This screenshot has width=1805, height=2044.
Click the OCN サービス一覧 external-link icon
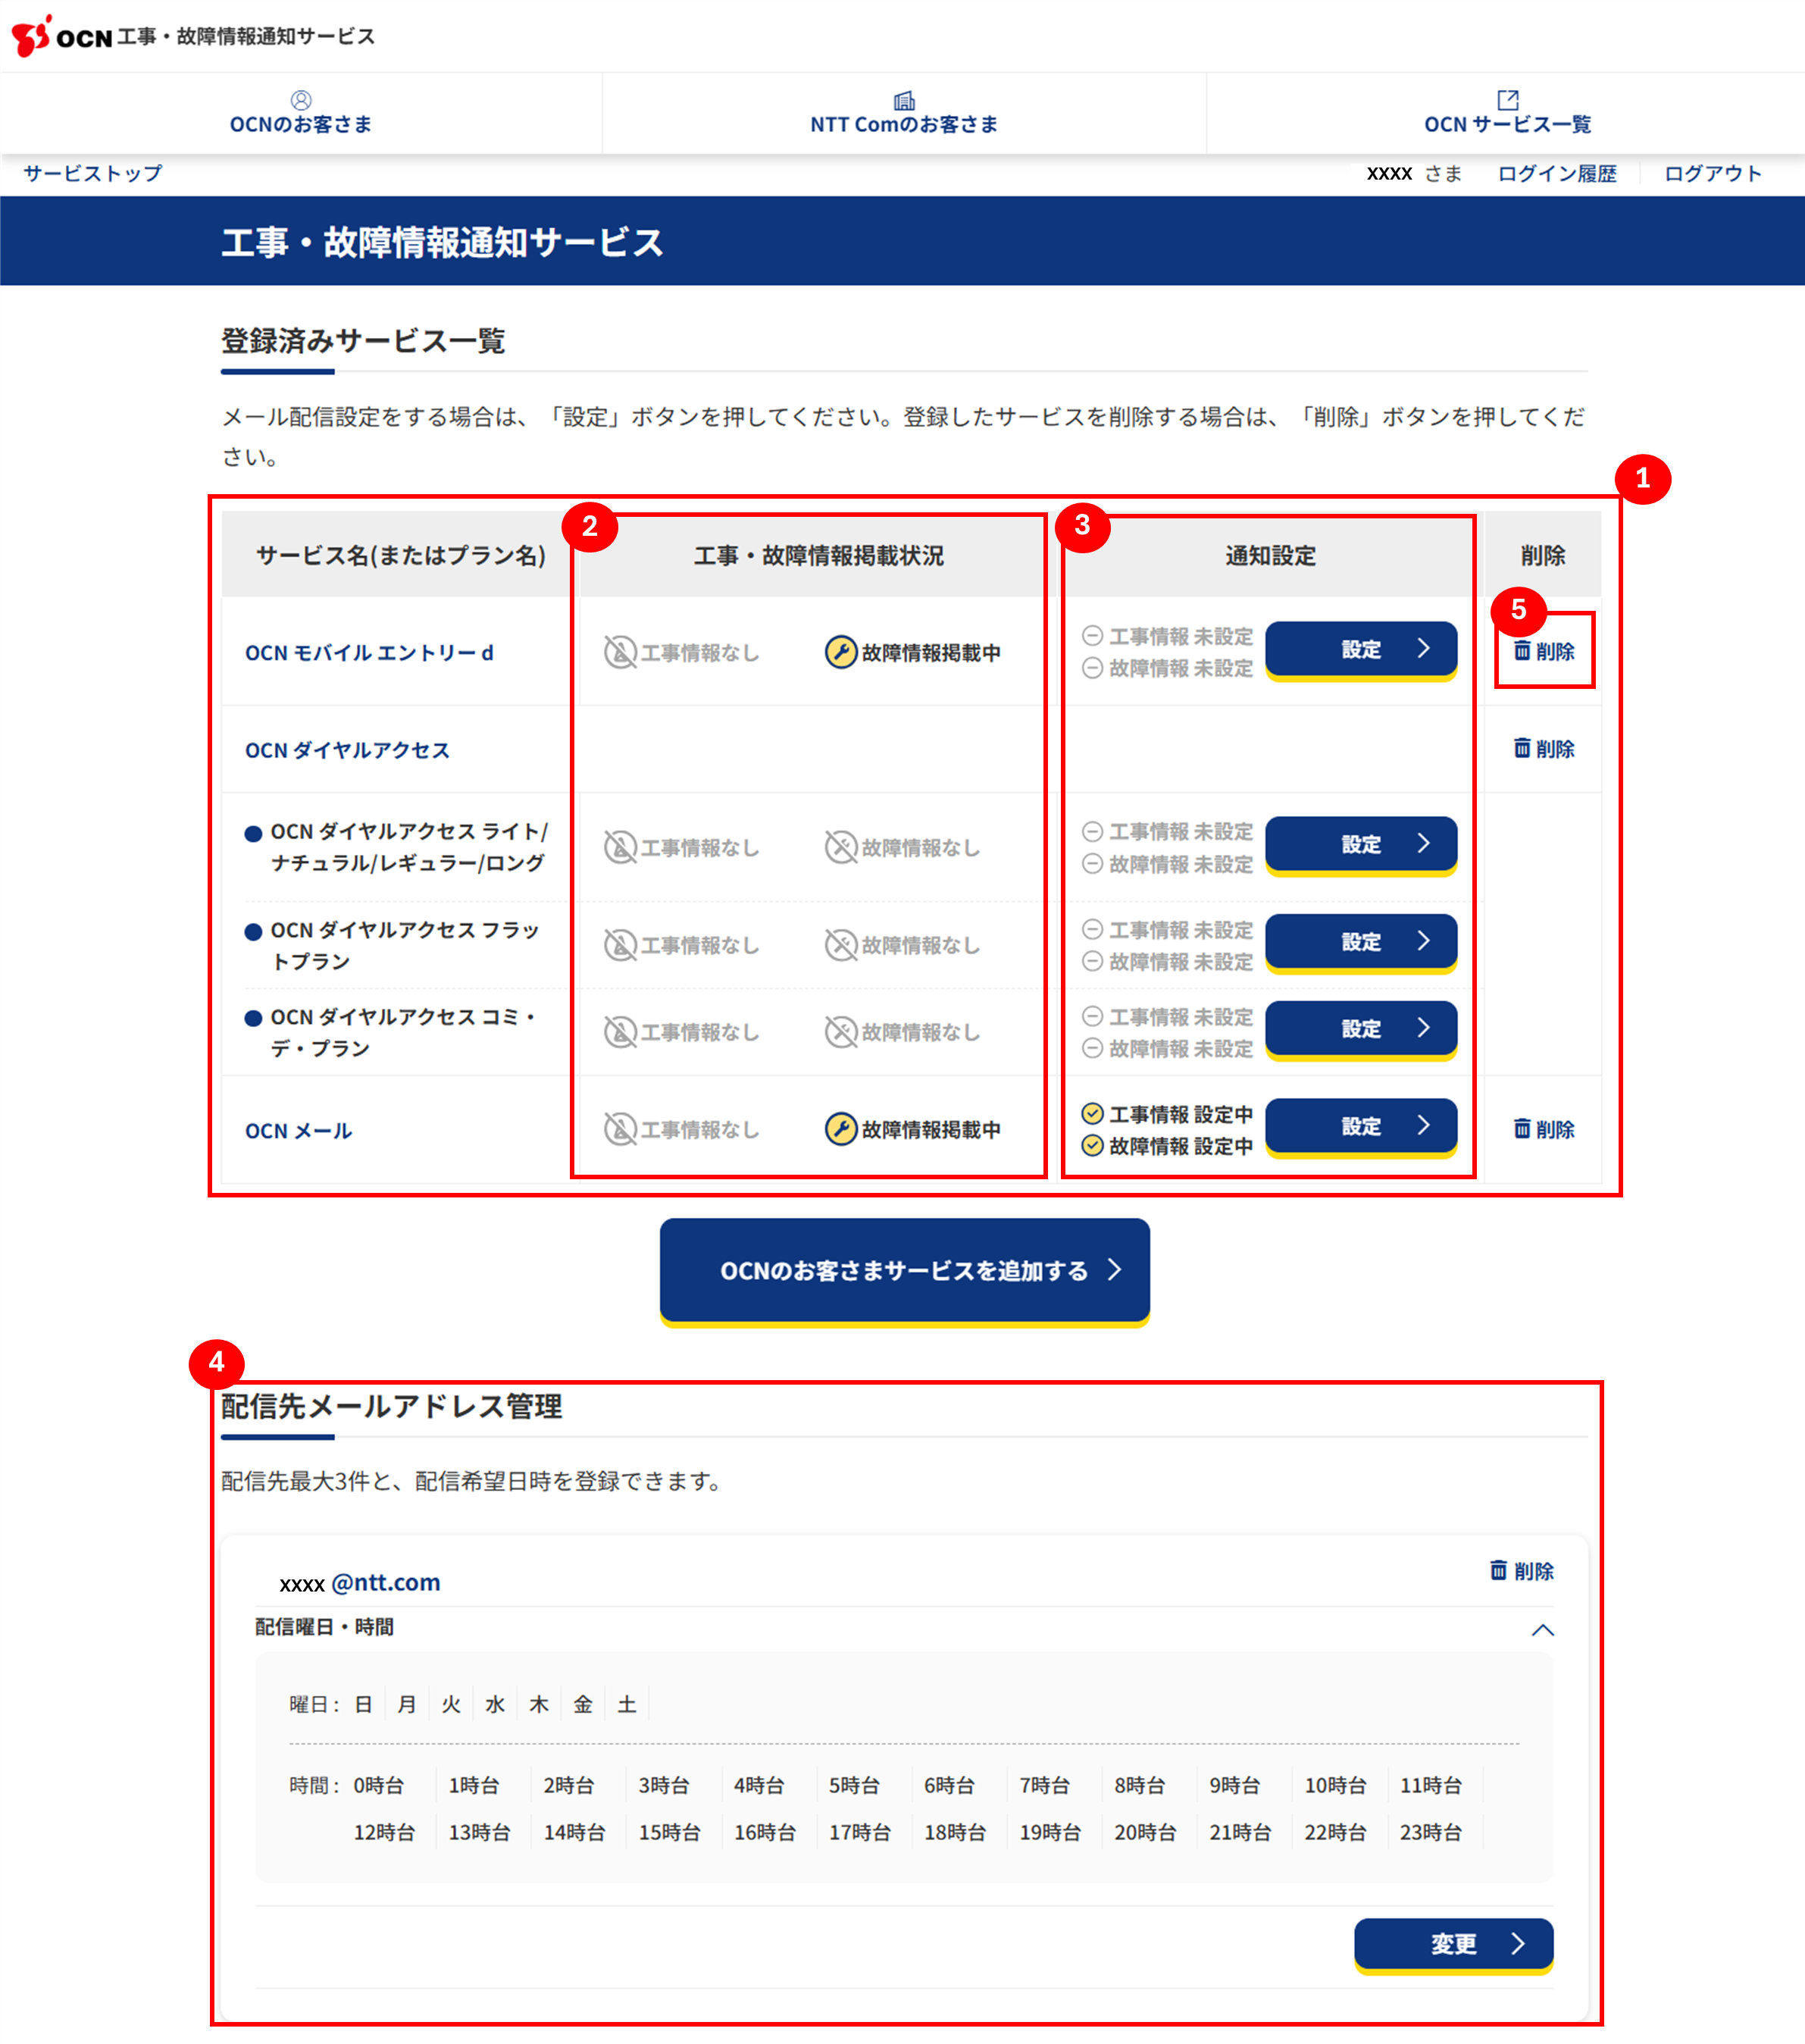coord(1507,100)
